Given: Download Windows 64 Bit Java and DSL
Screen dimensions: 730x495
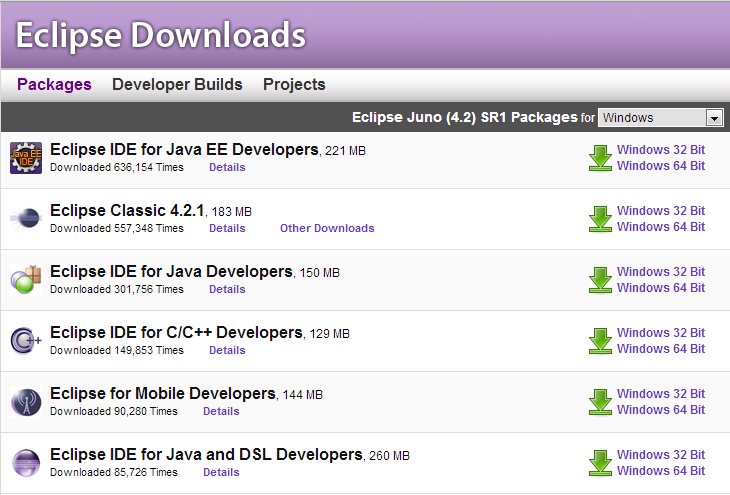Looking at the screenshot, I should pos(660,471).
